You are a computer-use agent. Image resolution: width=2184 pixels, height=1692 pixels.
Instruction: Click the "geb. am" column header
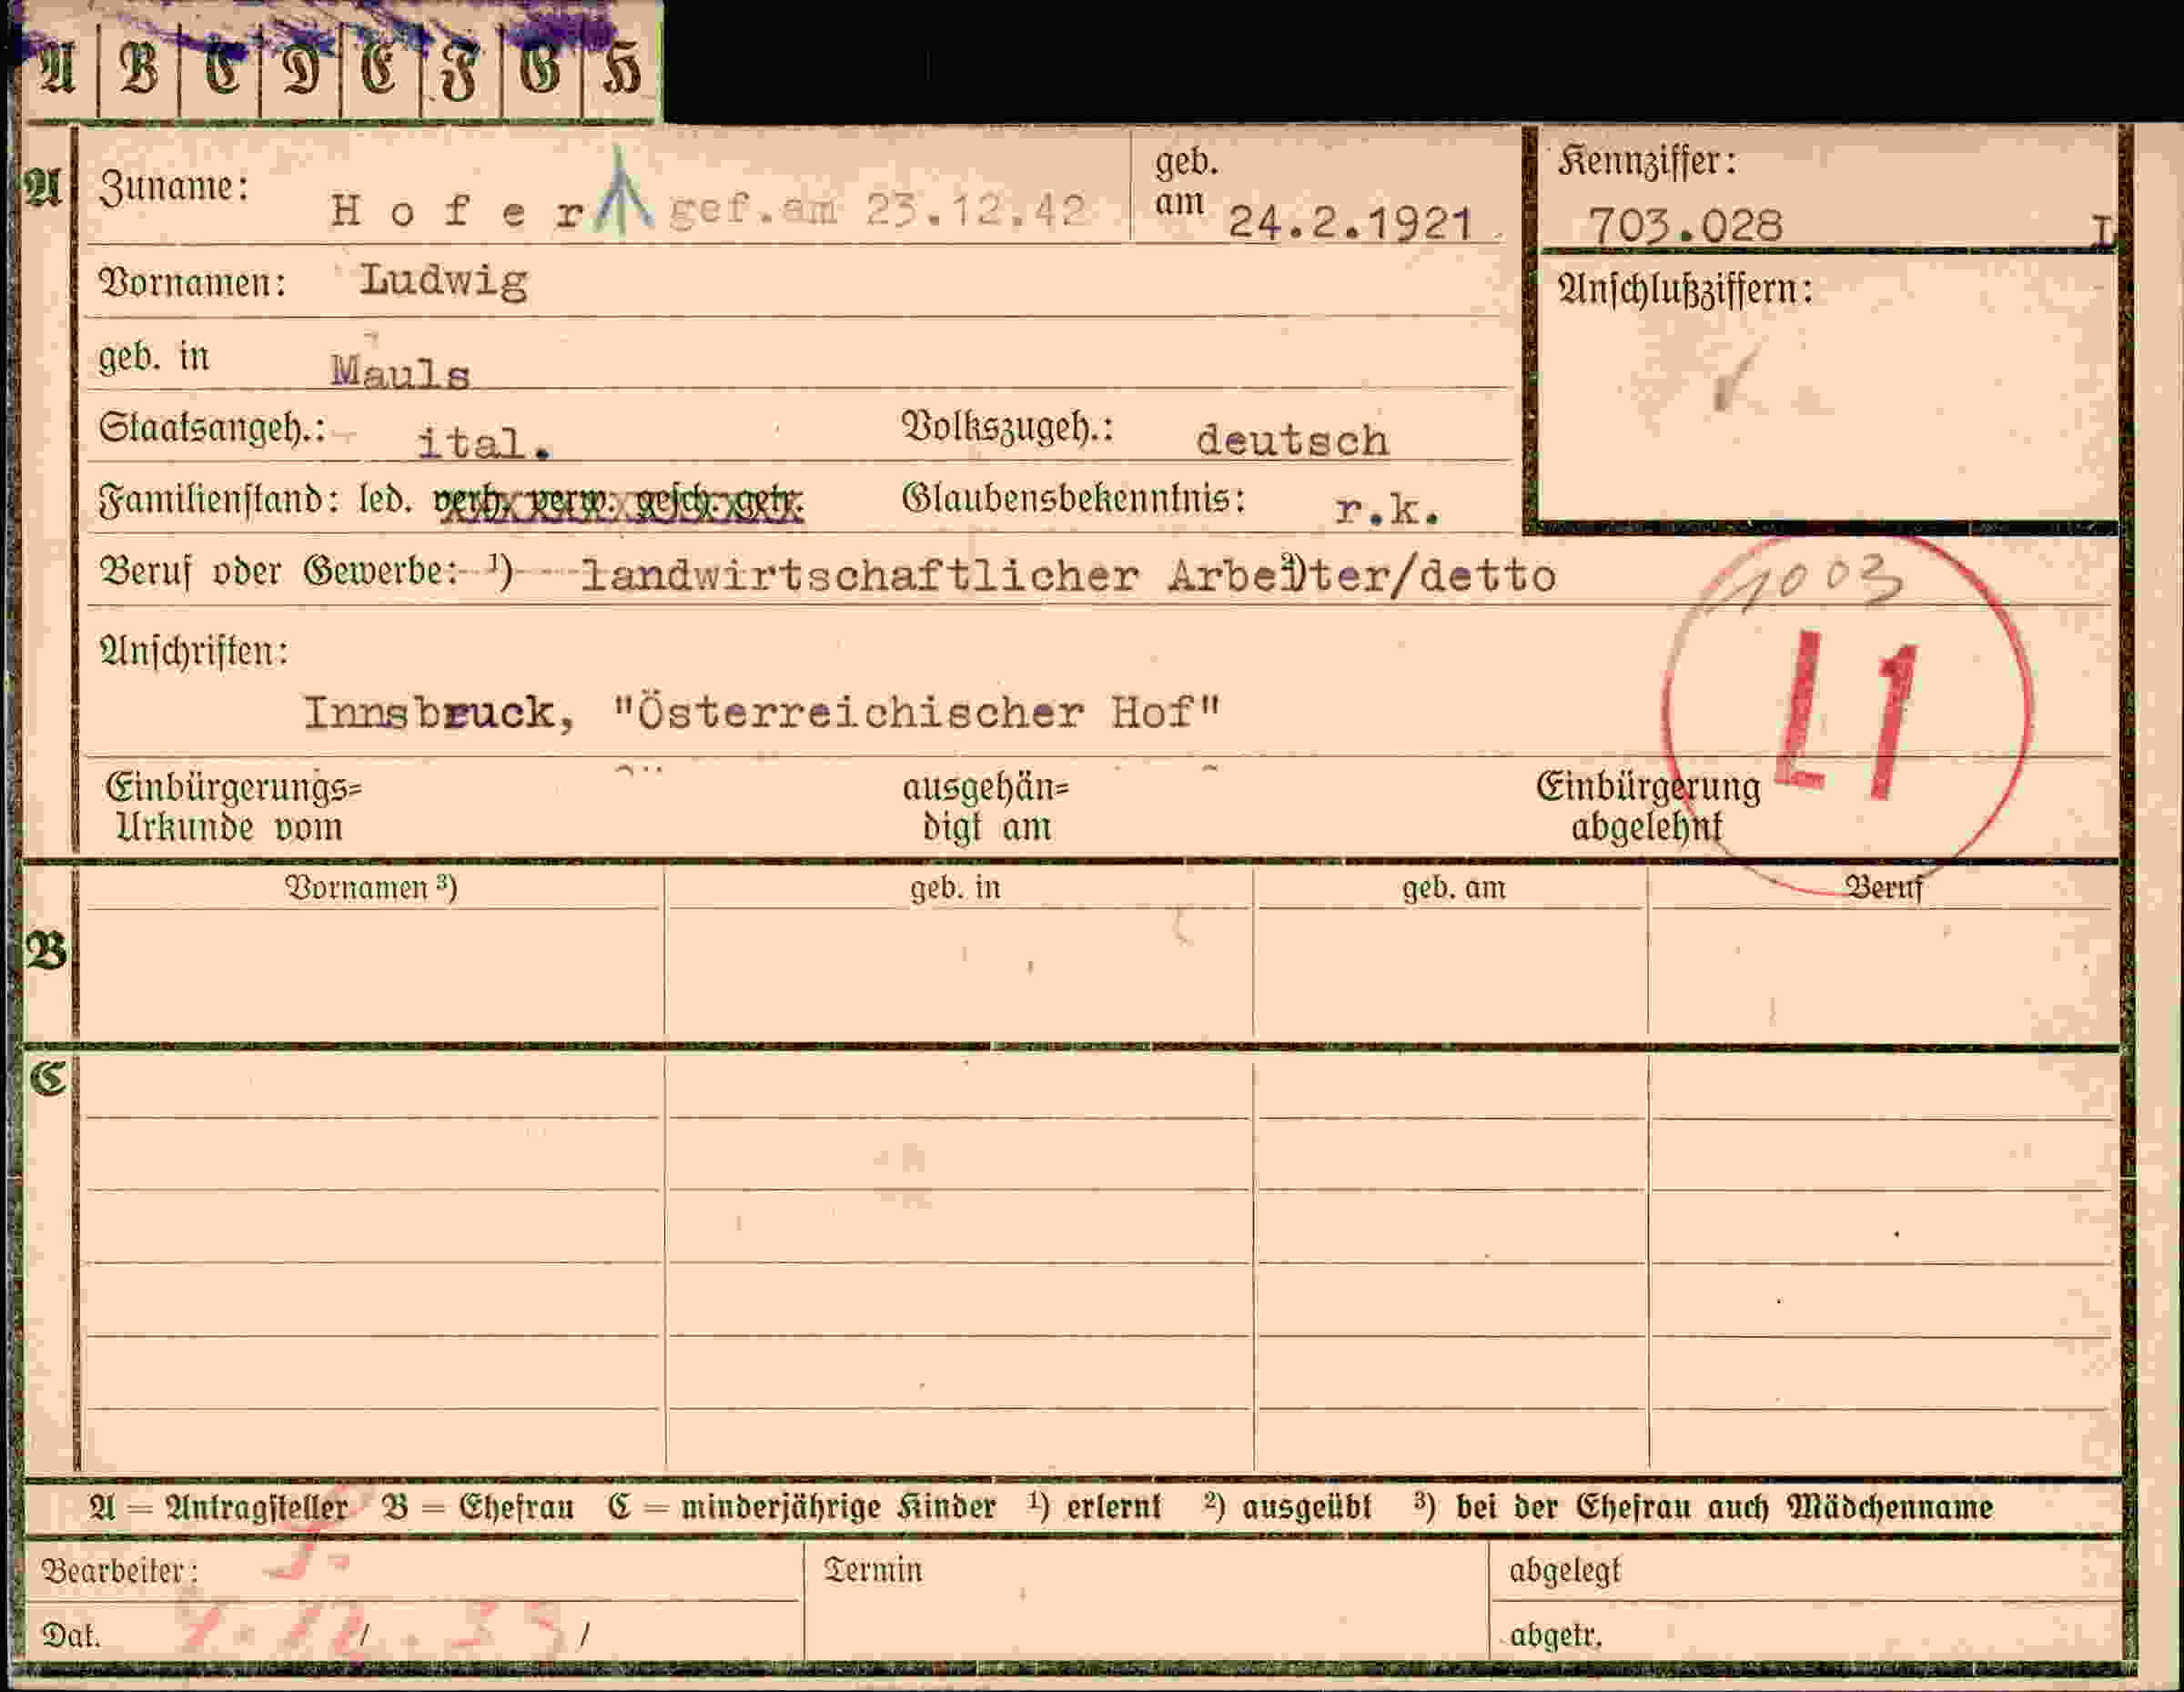tap(1453, 888)
